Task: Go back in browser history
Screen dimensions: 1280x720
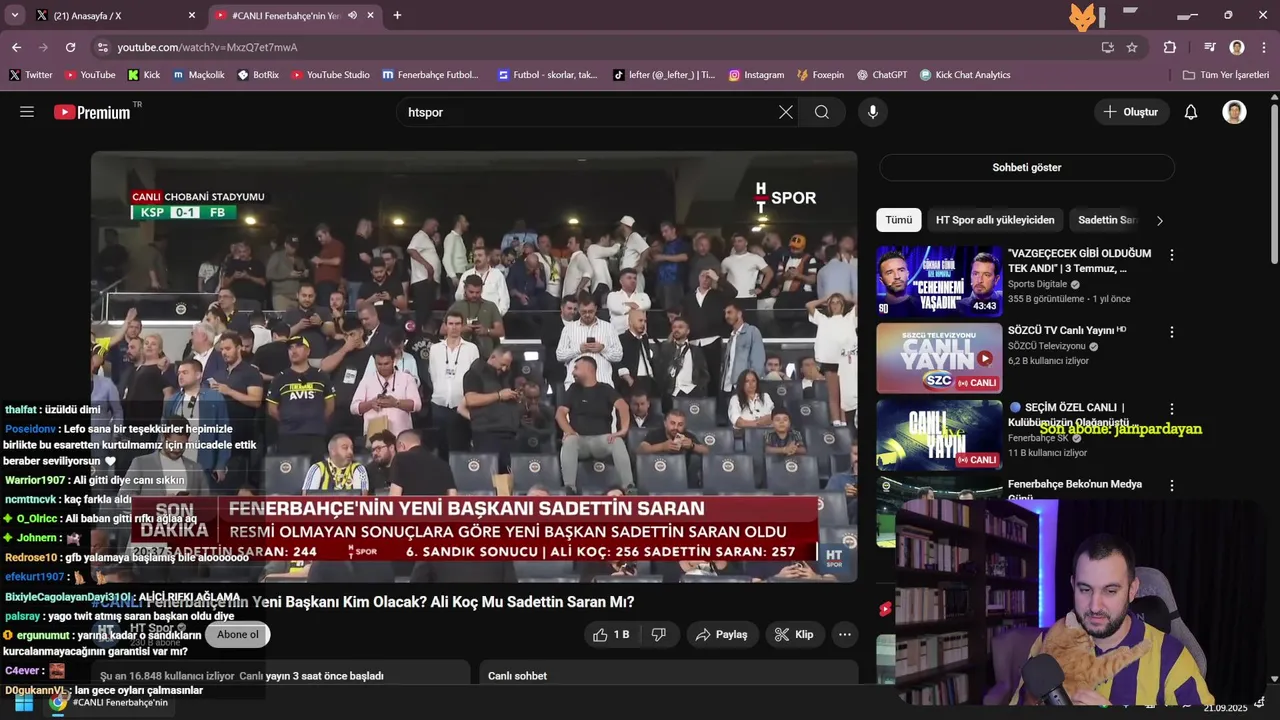Action: click(16, 47)
